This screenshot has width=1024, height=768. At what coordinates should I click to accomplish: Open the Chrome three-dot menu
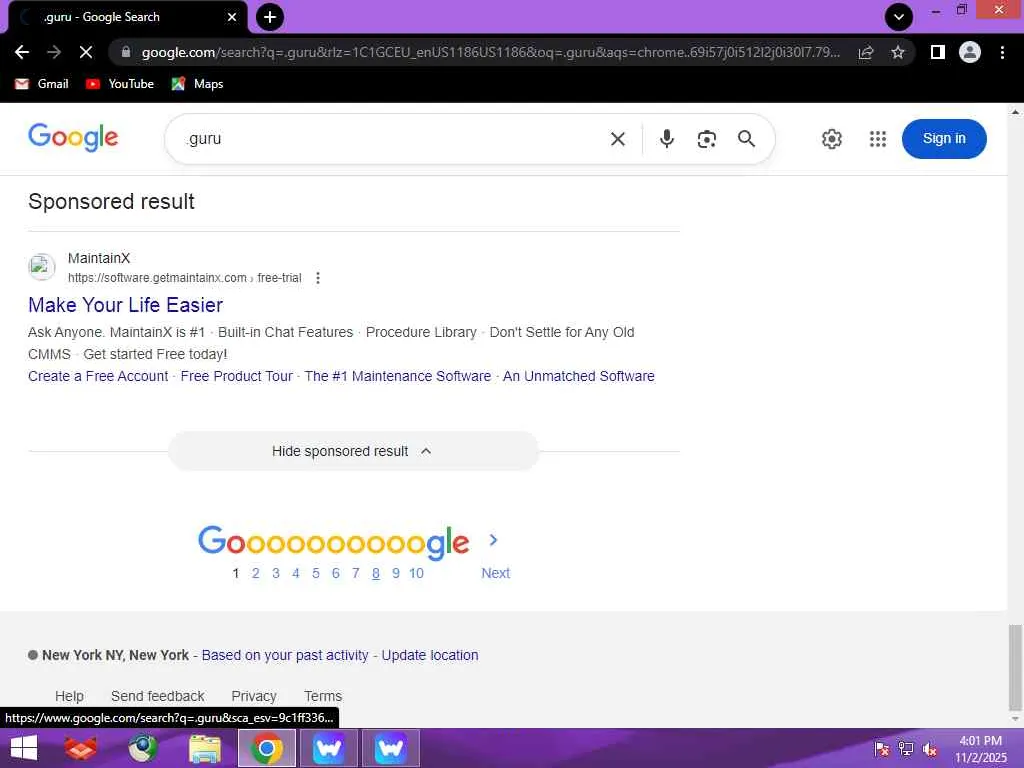(x=1002, y=52)
